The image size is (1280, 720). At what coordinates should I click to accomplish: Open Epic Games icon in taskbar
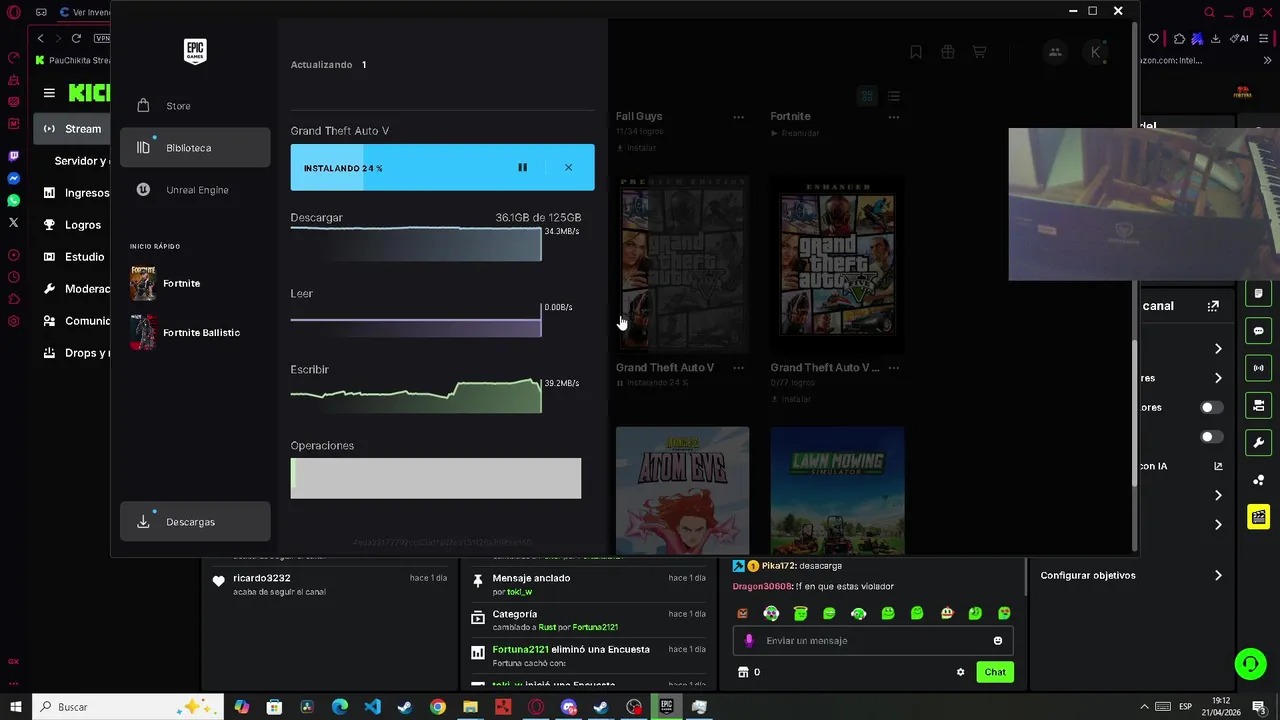(666, 707)
